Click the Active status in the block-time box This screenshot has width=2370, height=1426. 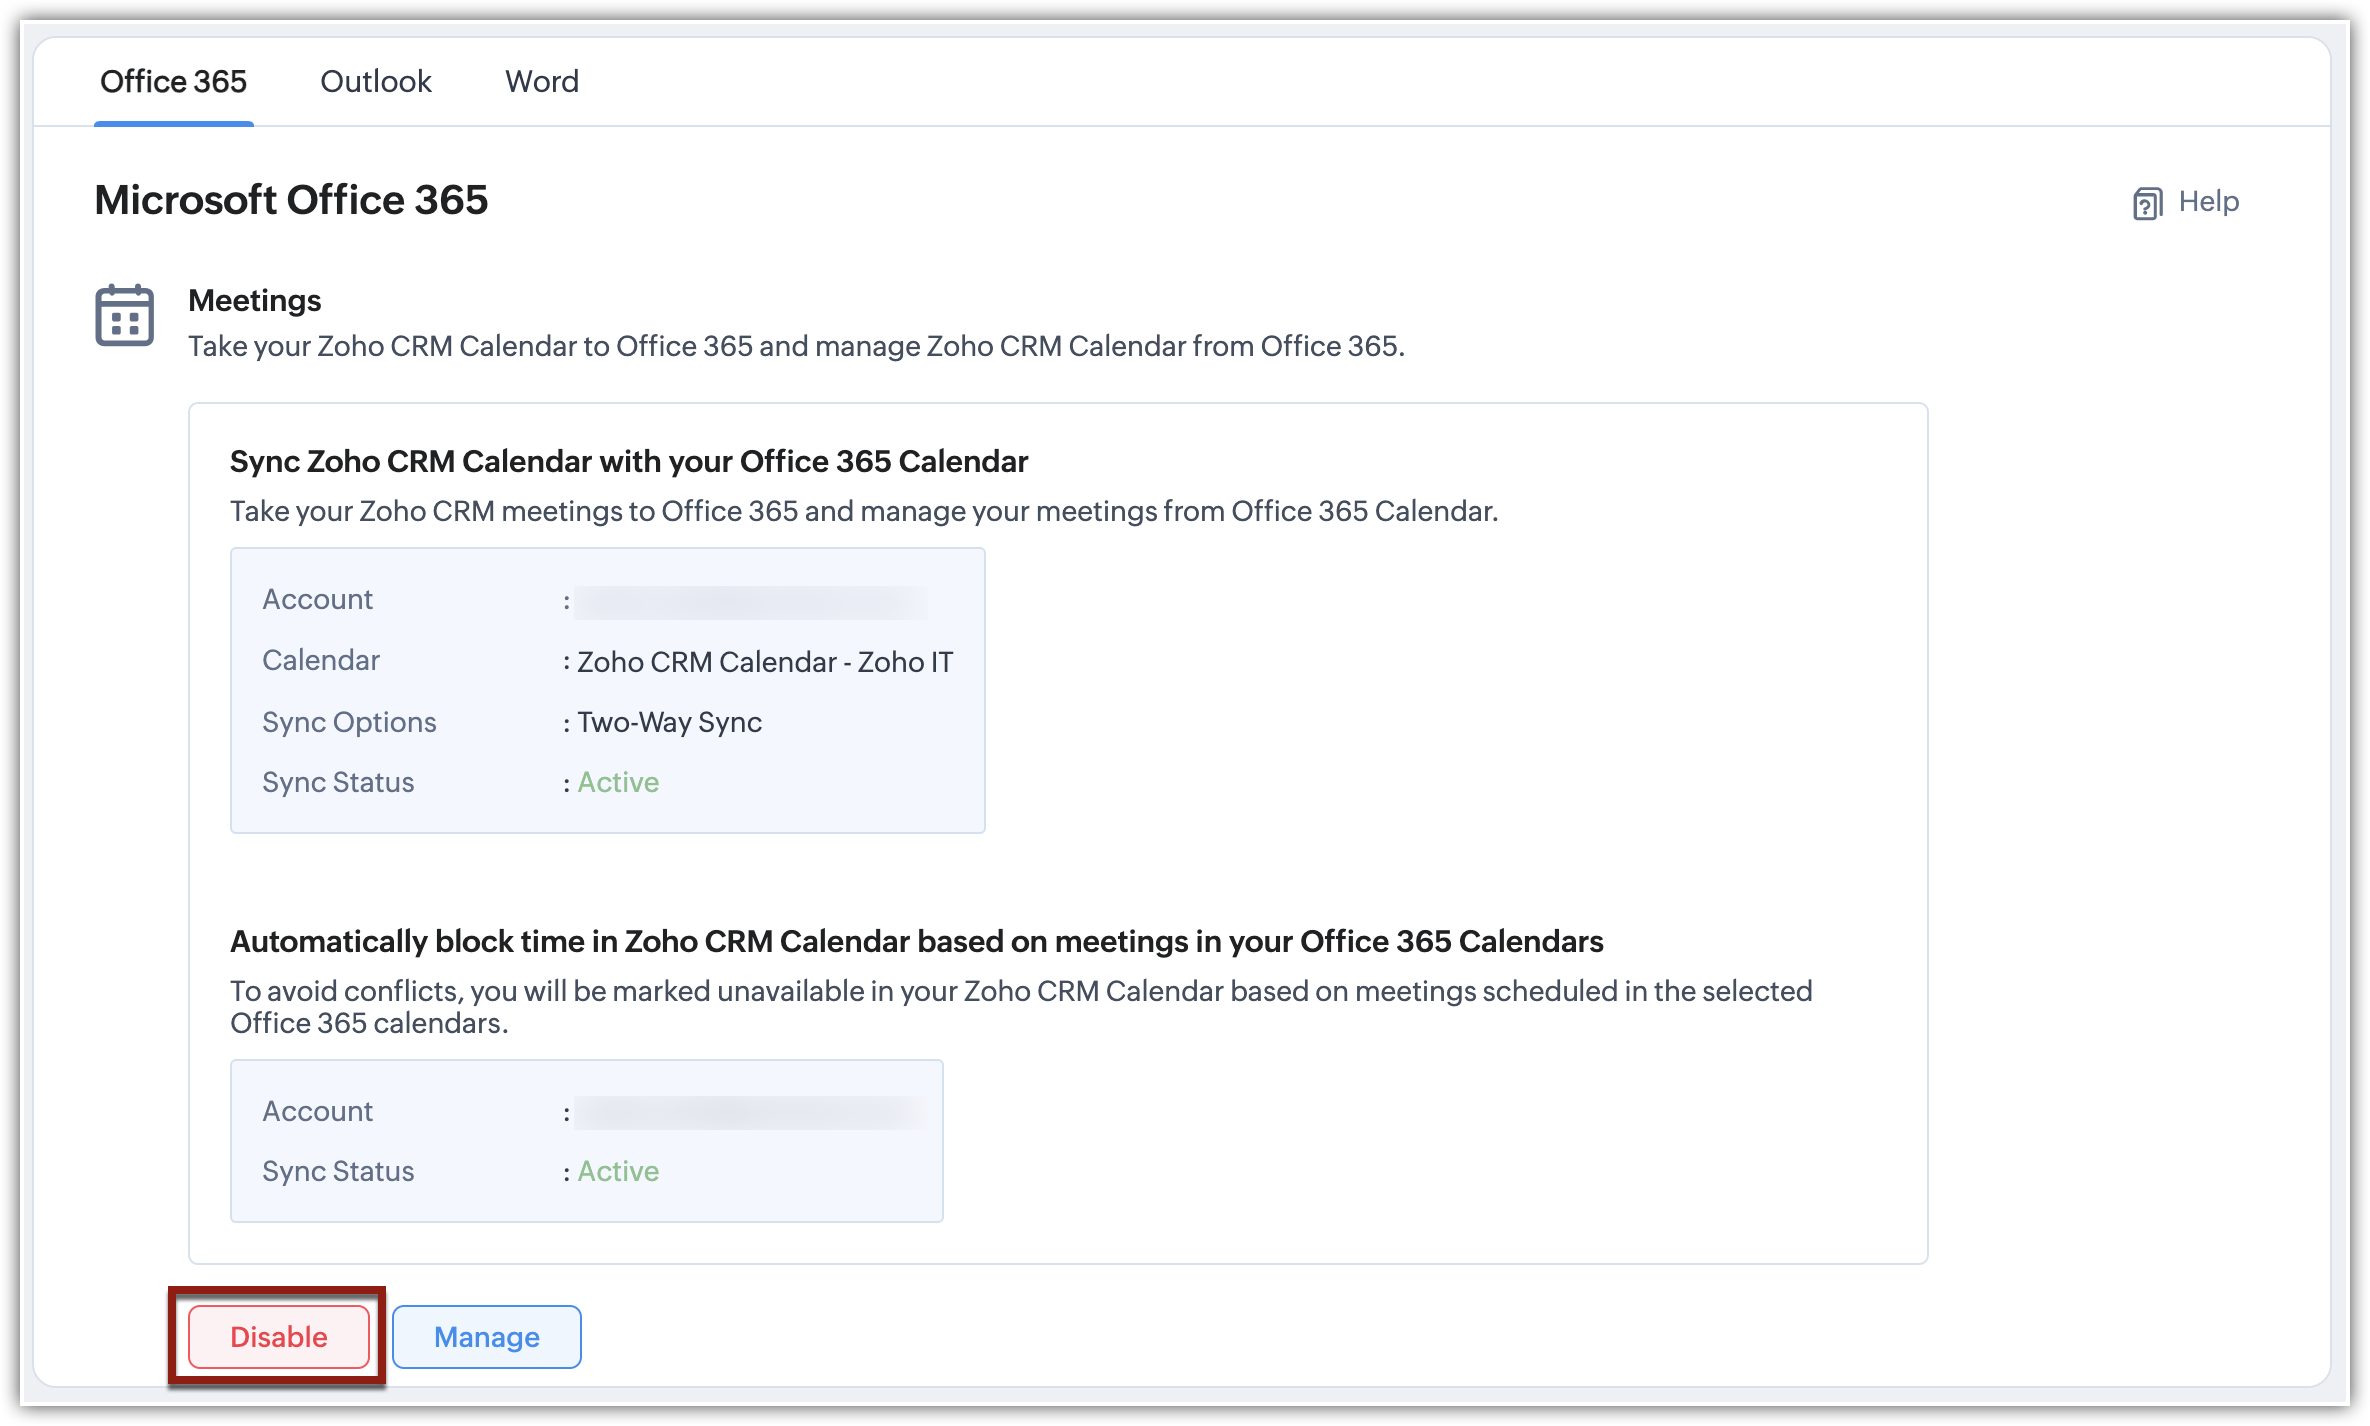(618, 1171)
